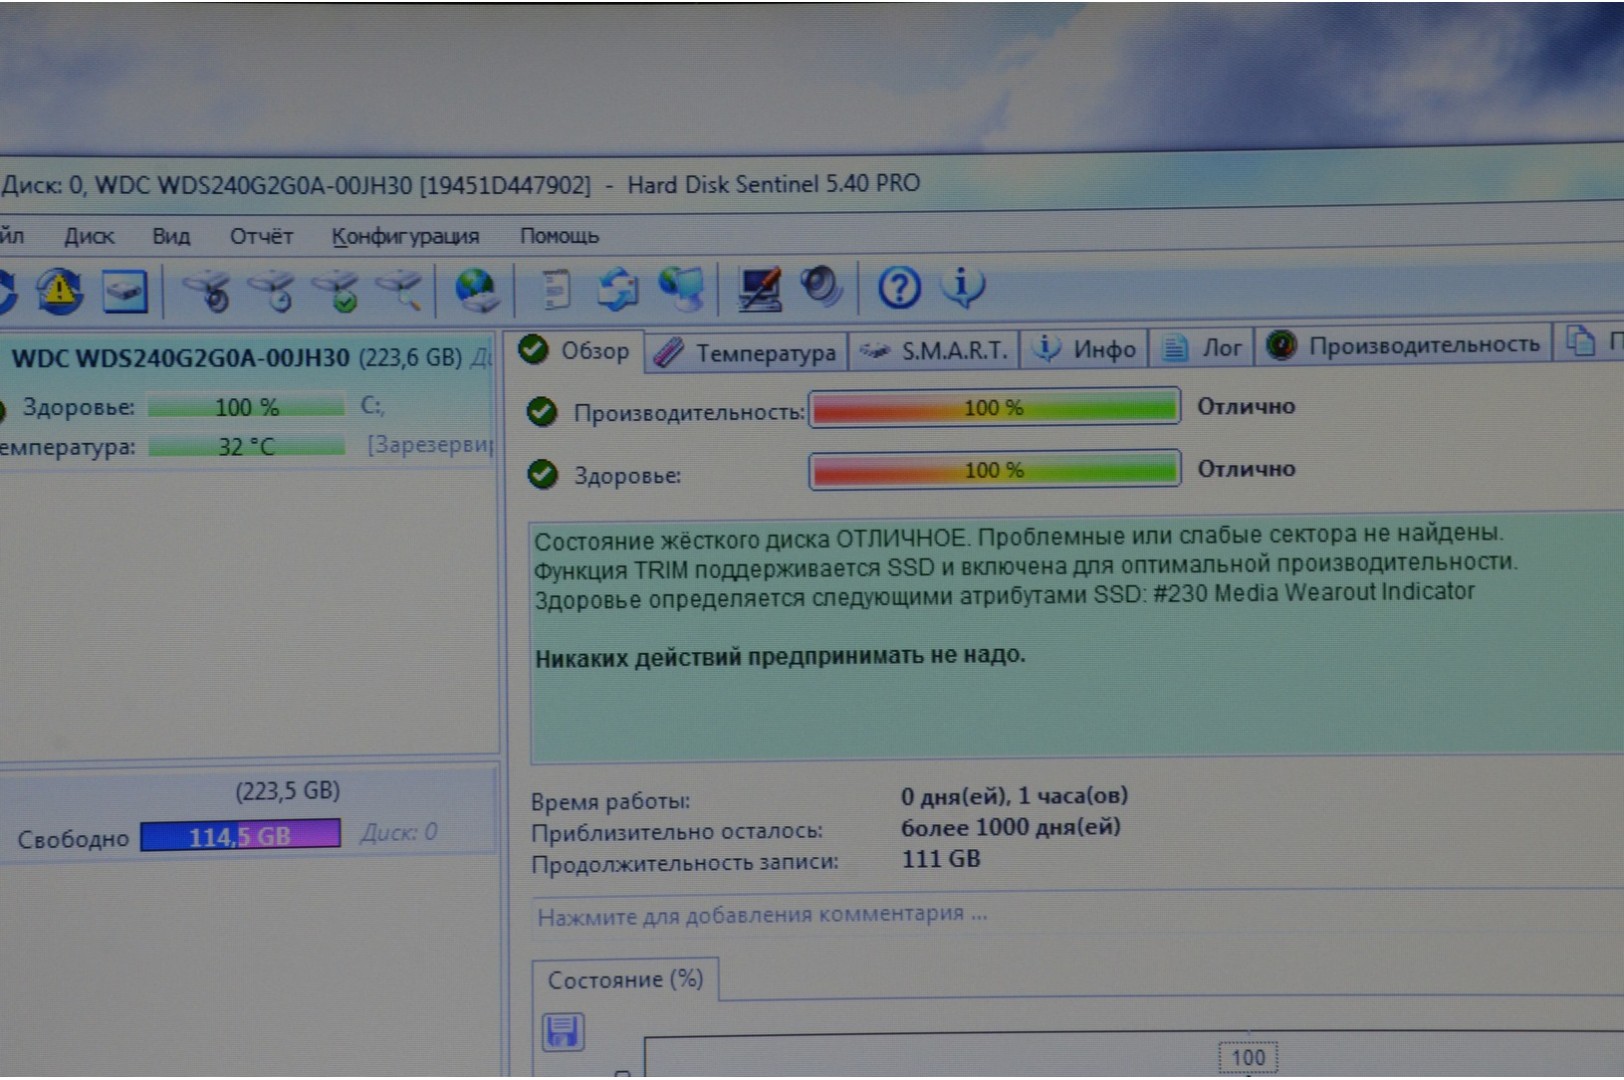Click the disk with magnifier surface test icon
Viewport: 1624px width, 1080px height.
400,291
